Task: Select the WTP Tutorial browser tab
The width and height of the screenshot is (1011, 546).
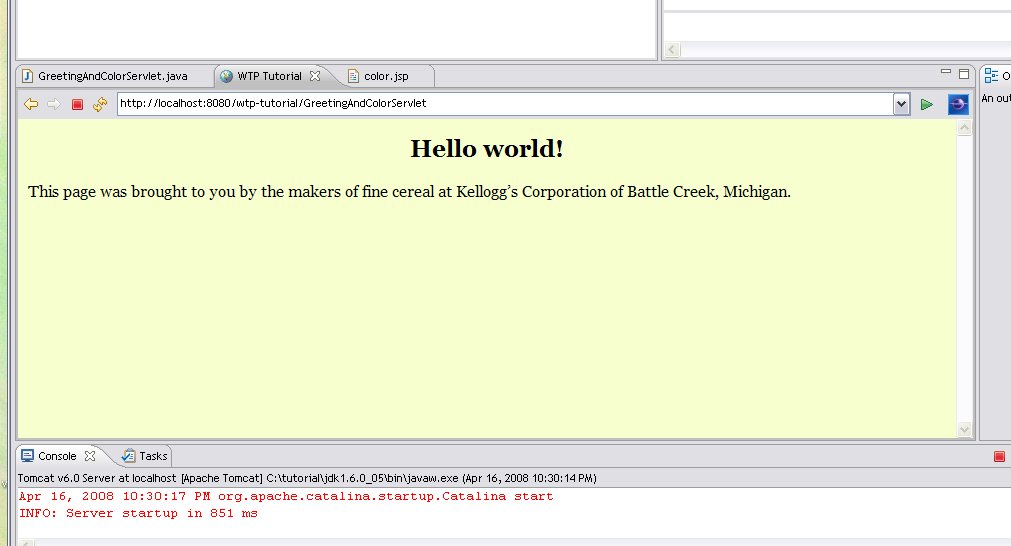Action: point(270,76)
